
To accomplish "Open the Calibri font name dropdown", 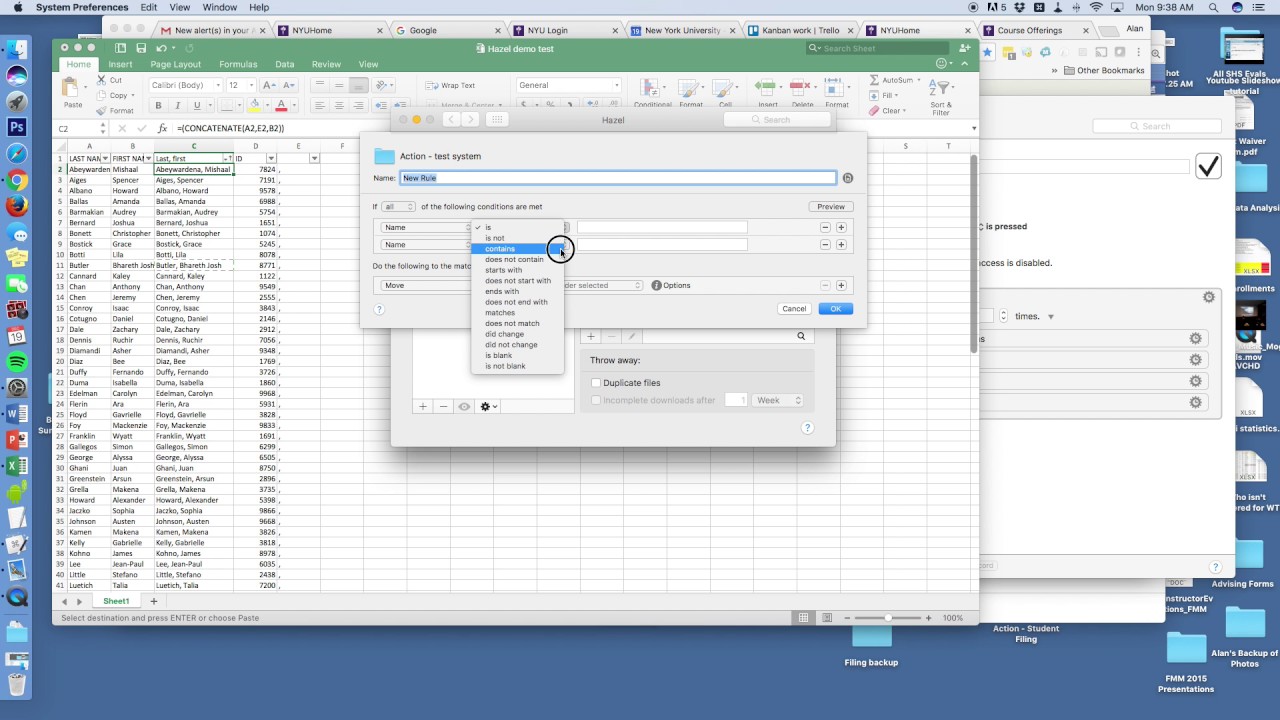I will 185,85.
